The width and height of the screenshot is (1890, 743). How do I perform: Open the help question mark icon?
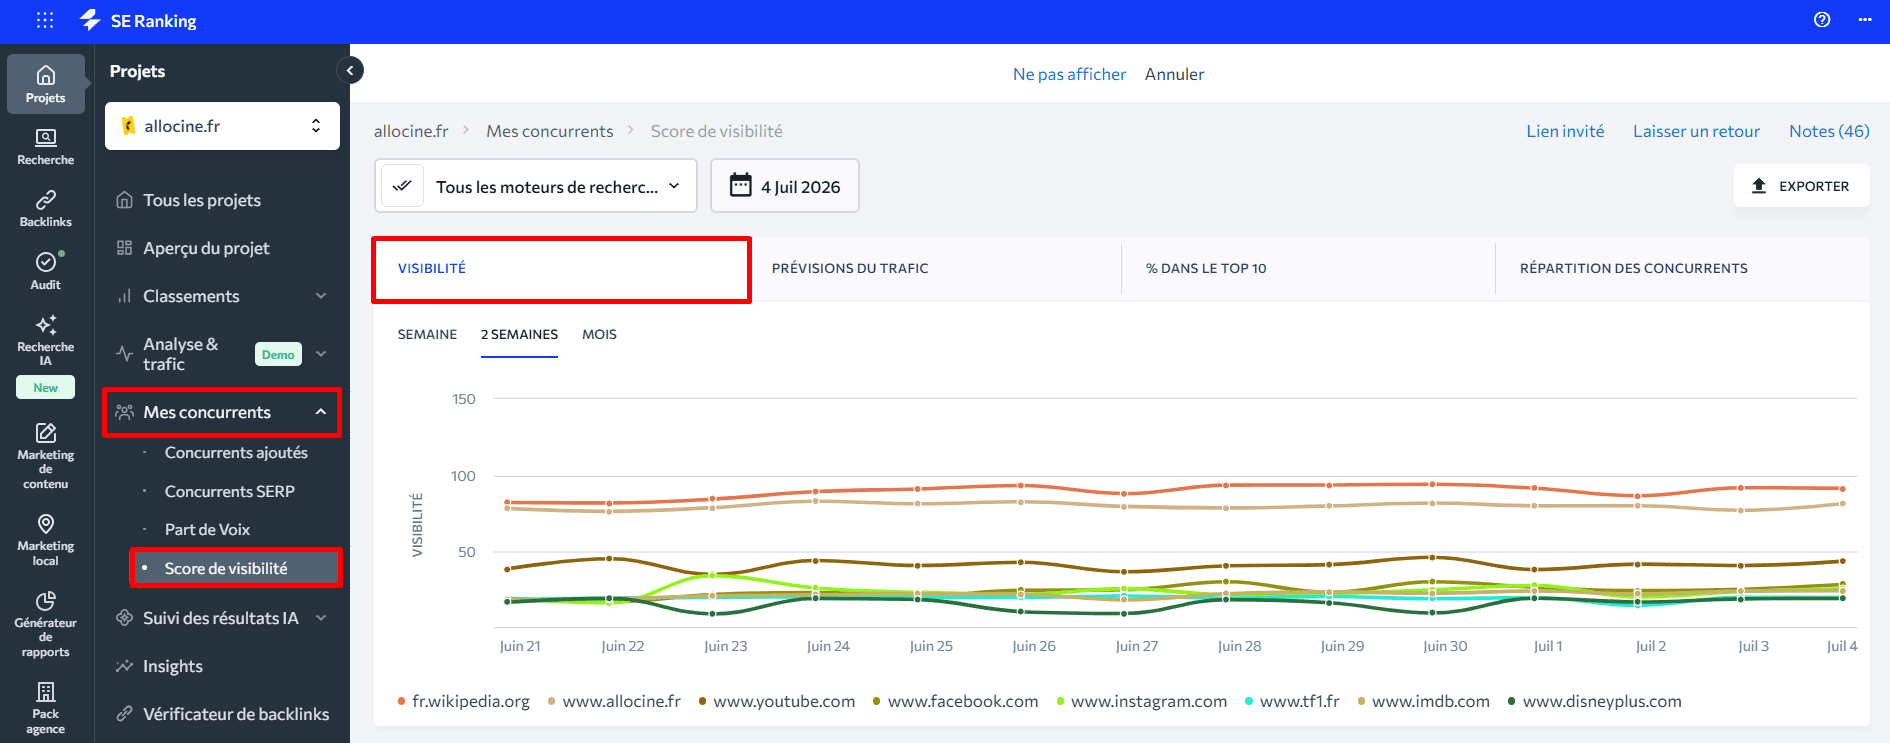pyautogui.click(x=1822, y=20)
